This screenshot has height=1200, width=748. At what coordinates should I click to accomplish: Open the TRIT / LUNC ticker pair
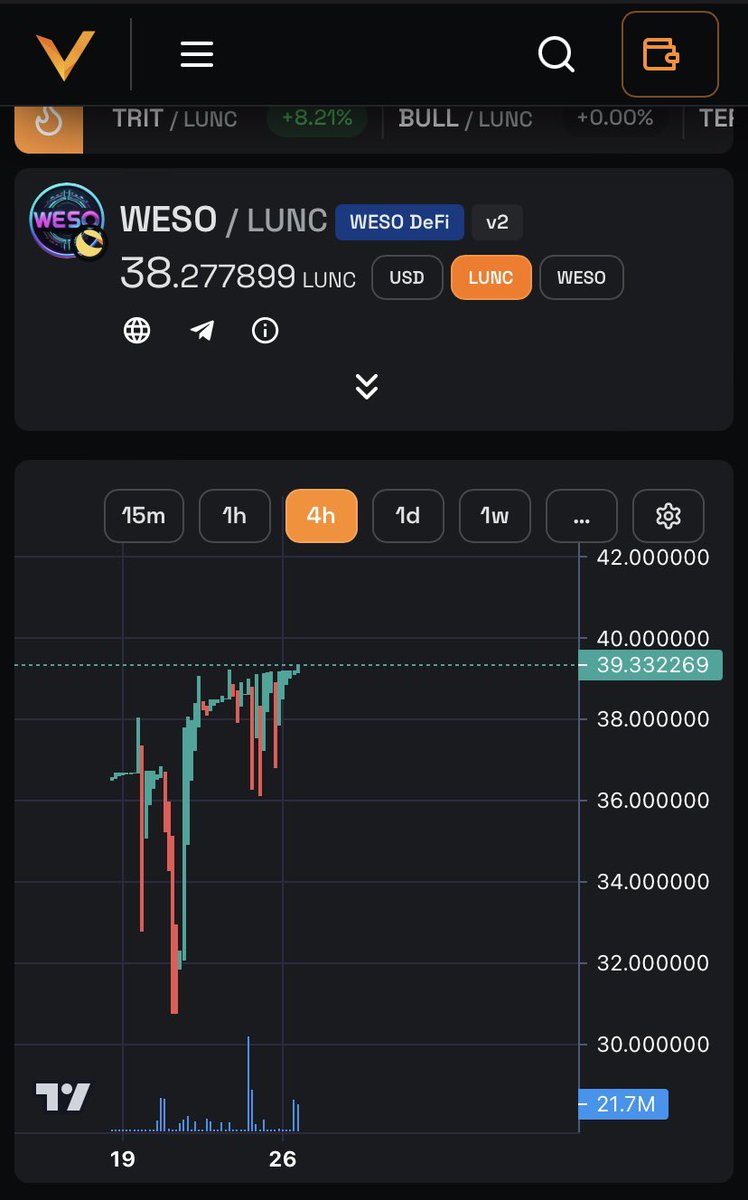[x=175, y=118]
